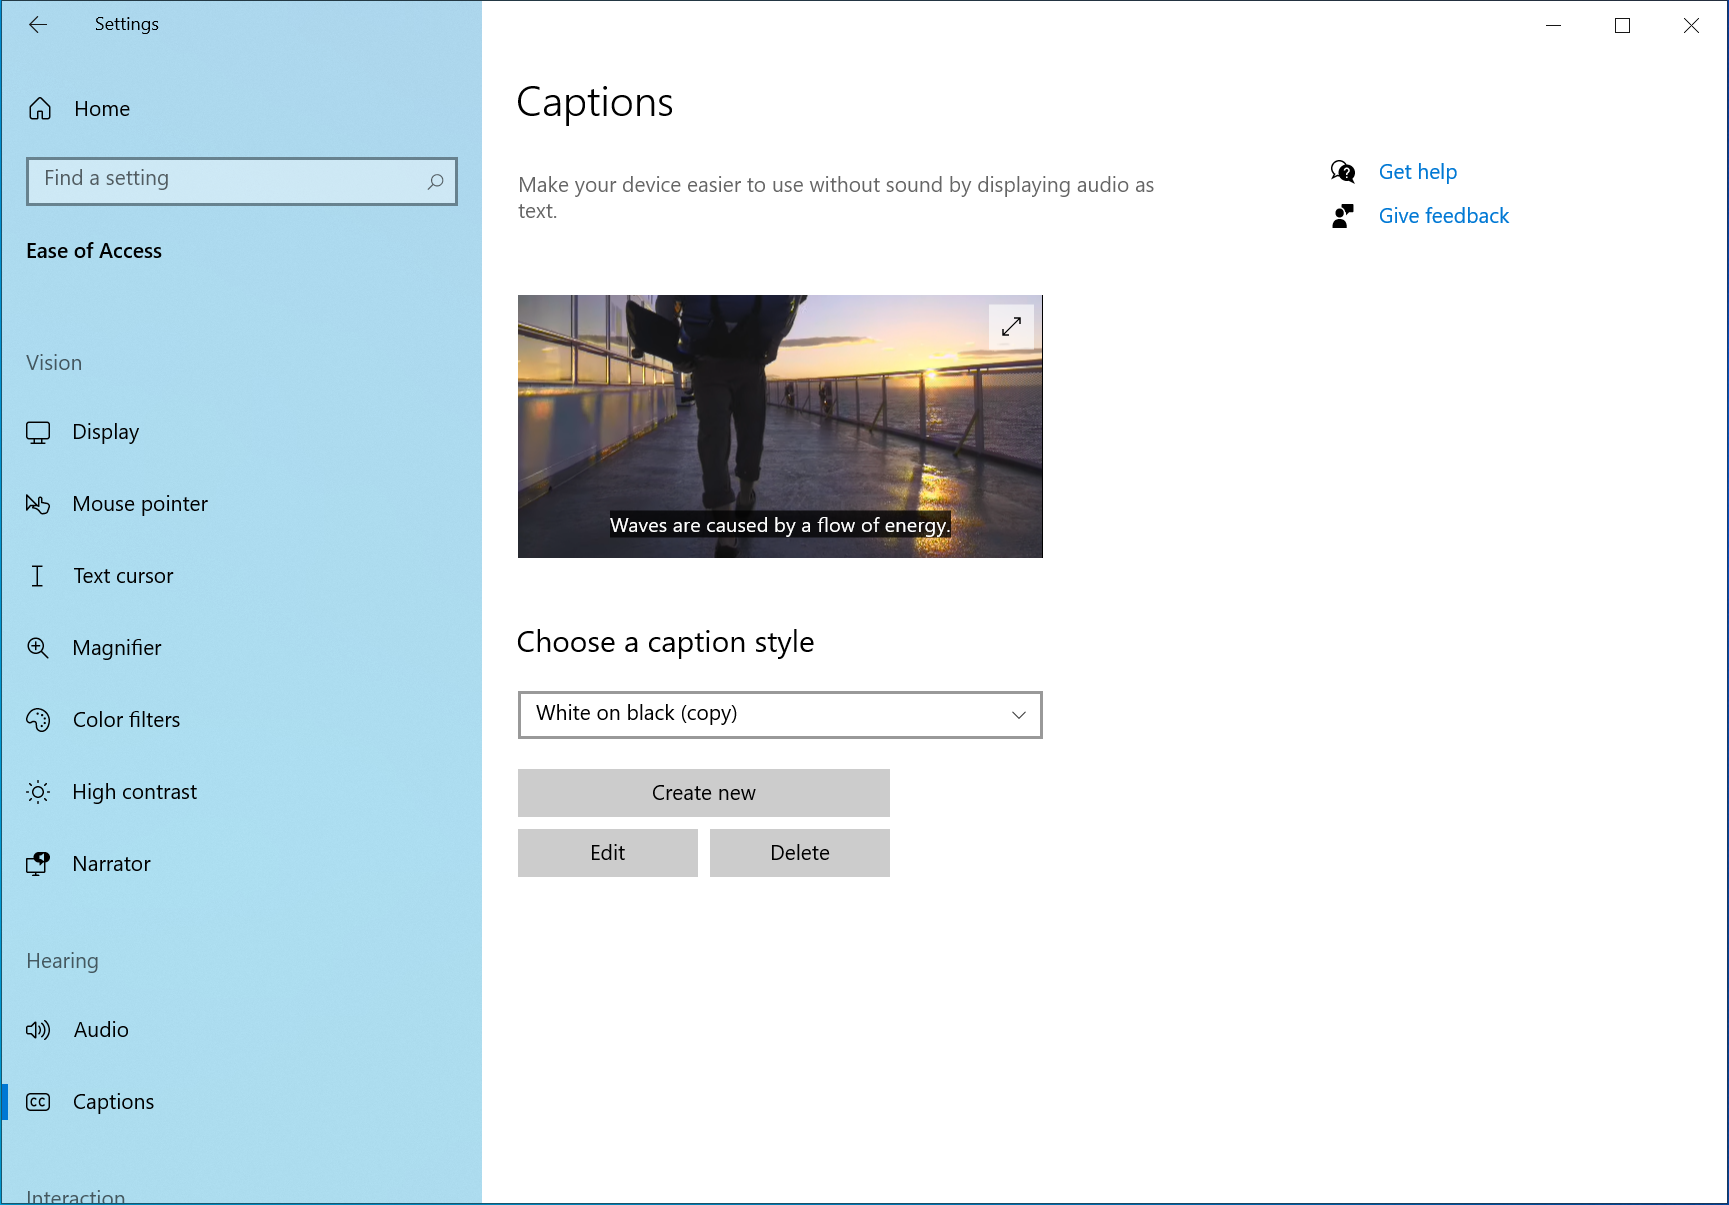Click inside the Find a setting box
The image size is (1729, 1205).
coord(200,181)
